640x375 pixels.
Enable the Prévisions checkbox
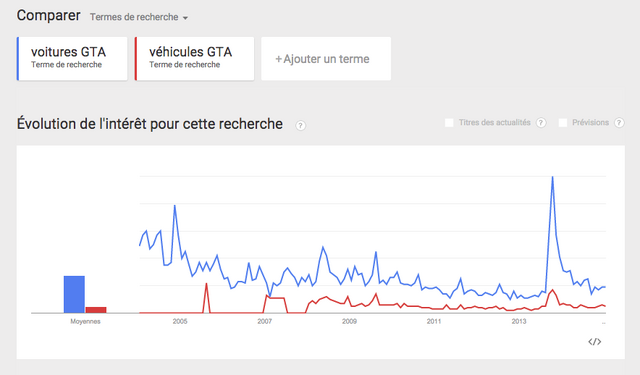[x=563, y=122]
